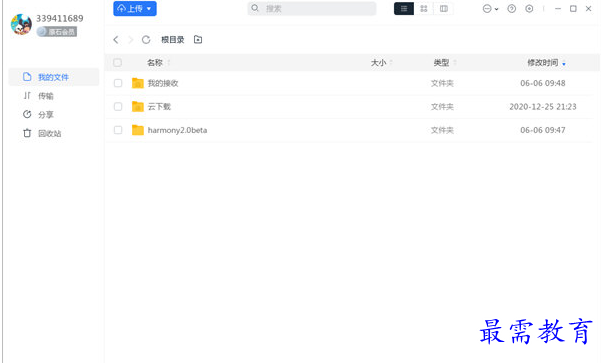Select the harmony2.0beta folder name
This screenshot has width=601, height=363.
point(177,130)
